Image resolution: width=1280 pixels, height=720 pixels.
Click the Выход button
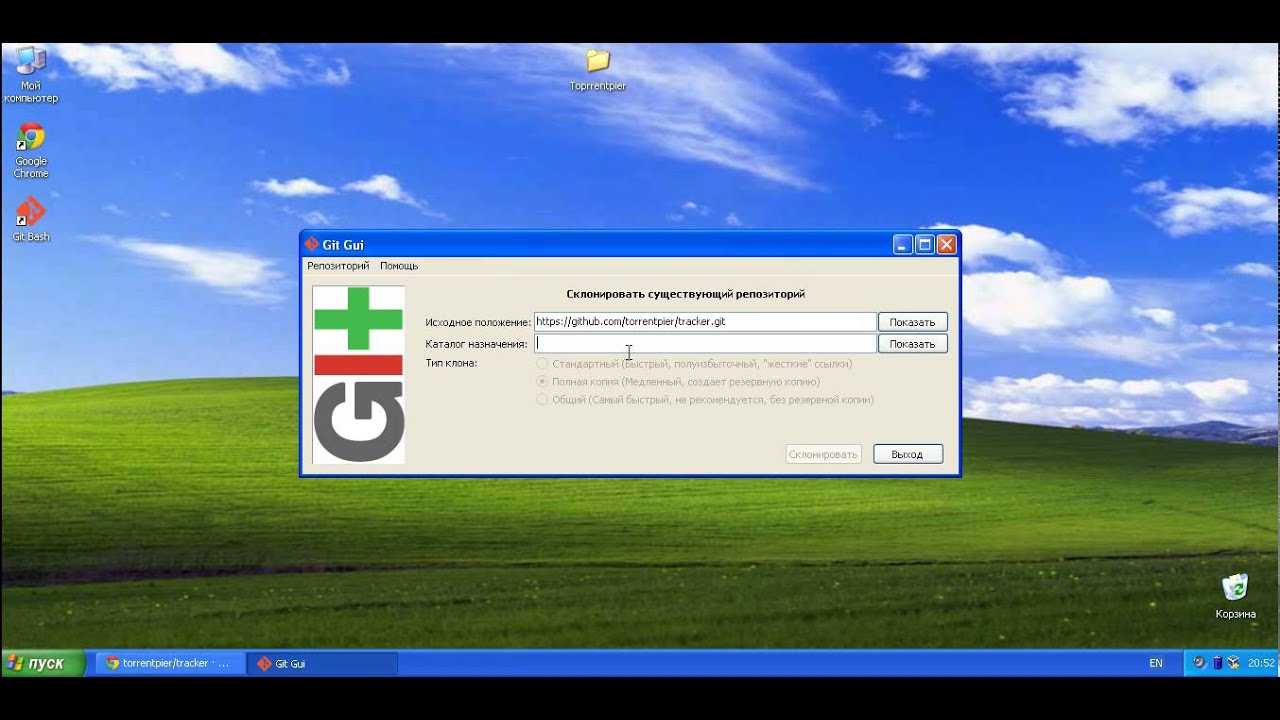[908, 454]
